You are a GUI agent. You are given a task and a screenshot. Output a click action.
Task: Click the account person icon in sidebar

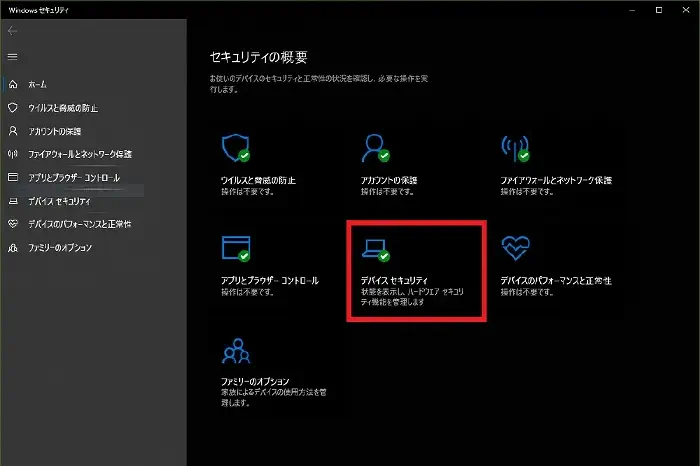coord(13,131)
